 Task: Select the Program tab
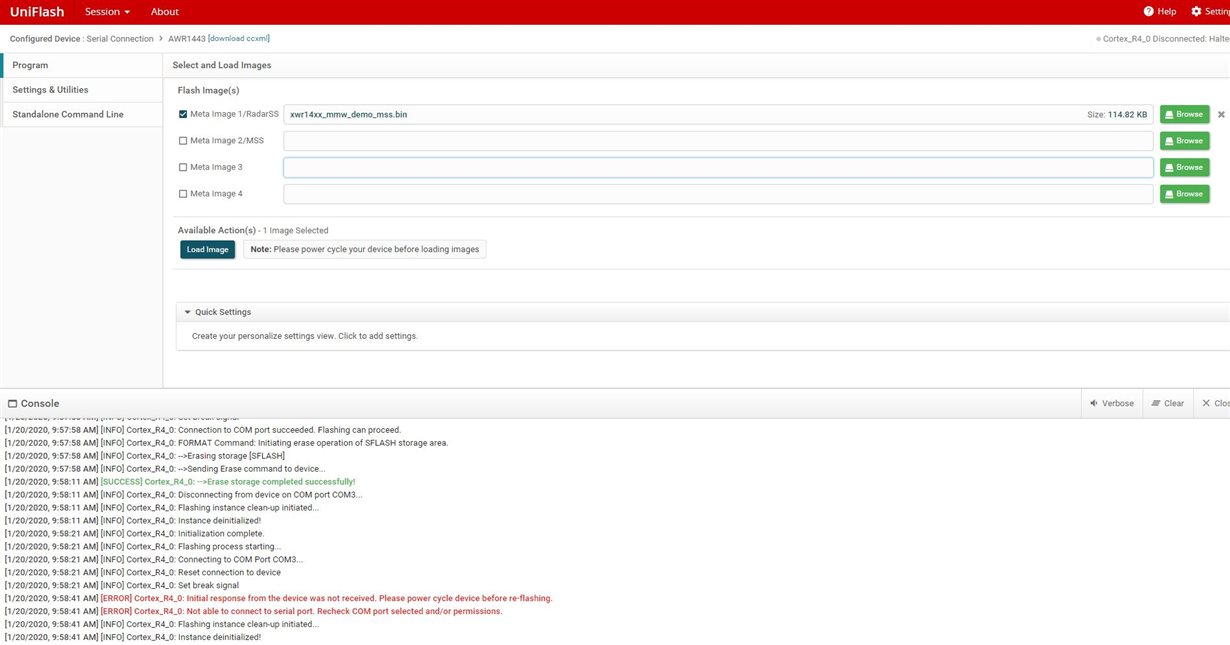click(x=81, y=65)
